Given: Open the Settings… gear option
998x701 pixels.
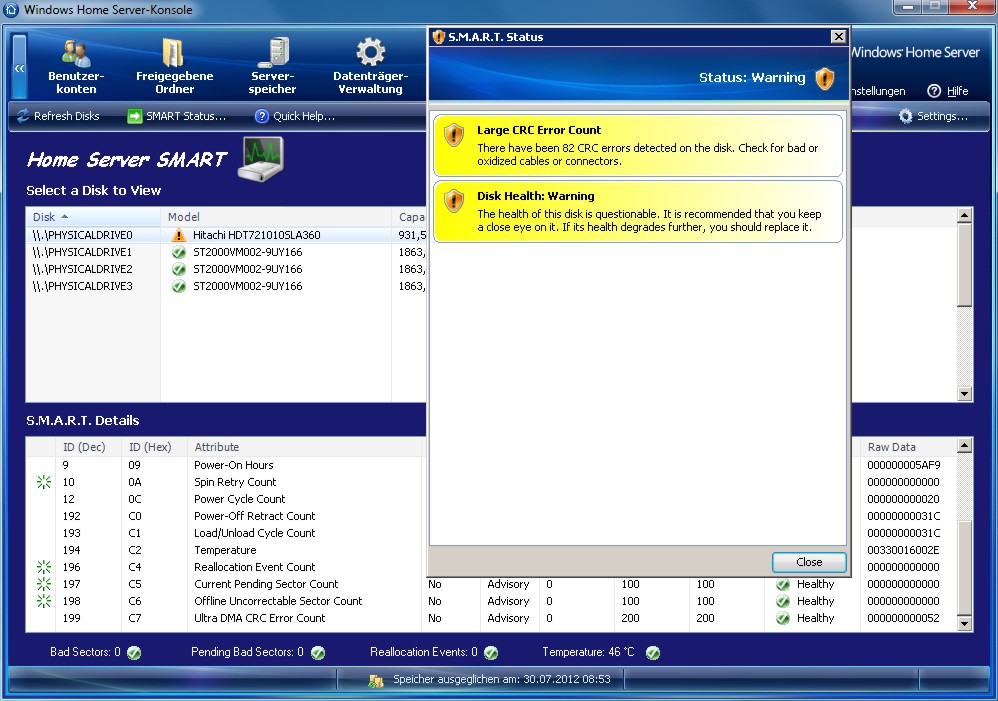Looking at the screenshot, I should (x=934, y=116).
